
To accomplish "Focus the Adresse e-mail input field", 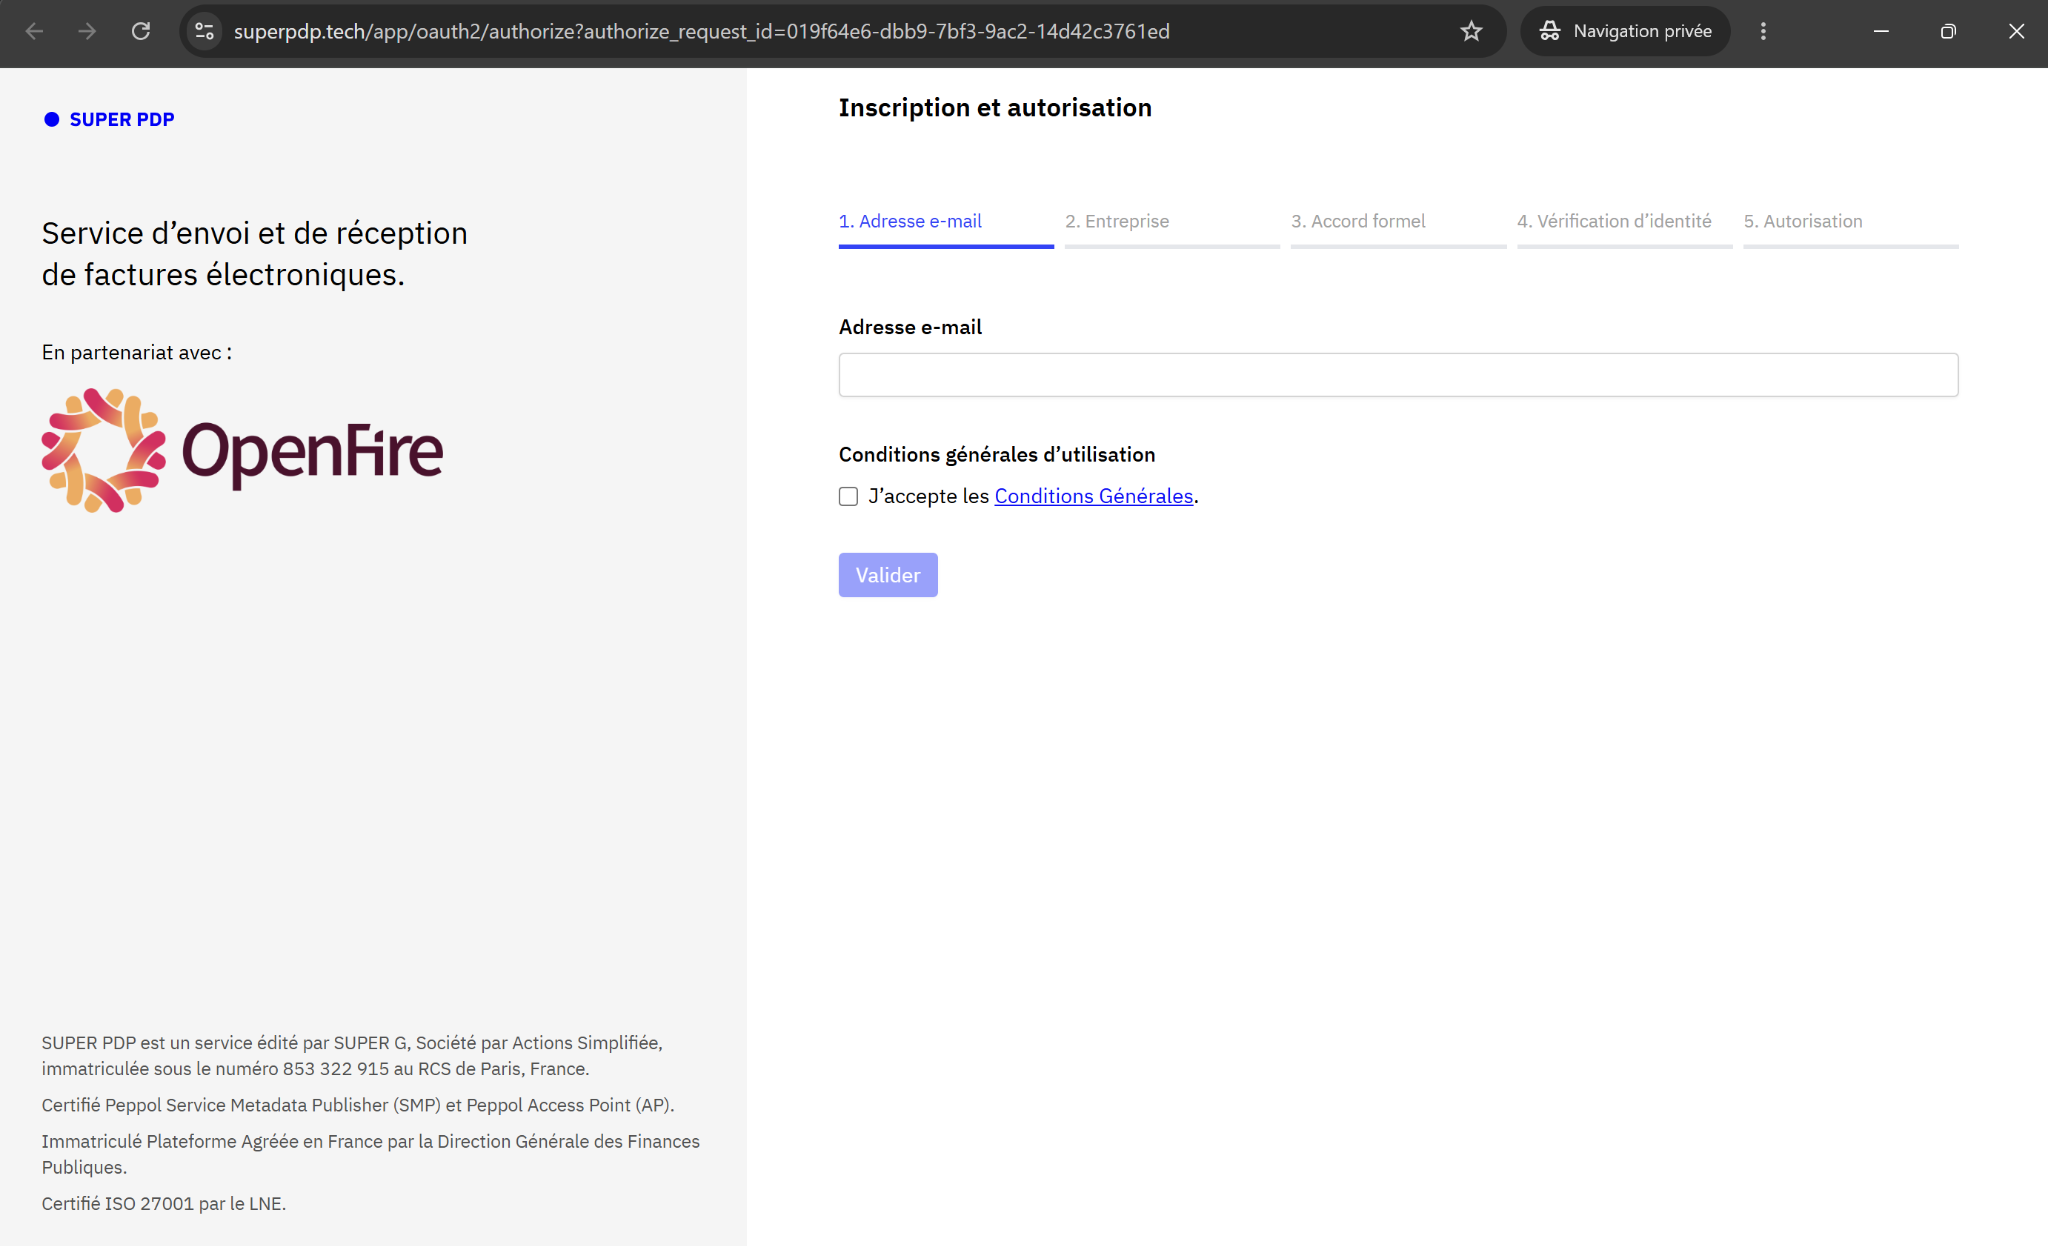I will point(1398,375).
